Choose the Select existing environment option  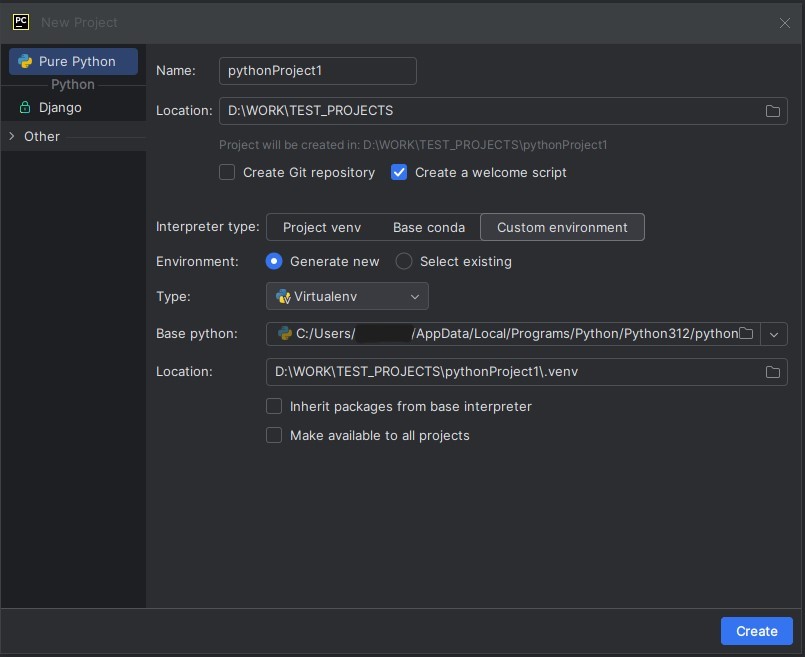[404, 261]
